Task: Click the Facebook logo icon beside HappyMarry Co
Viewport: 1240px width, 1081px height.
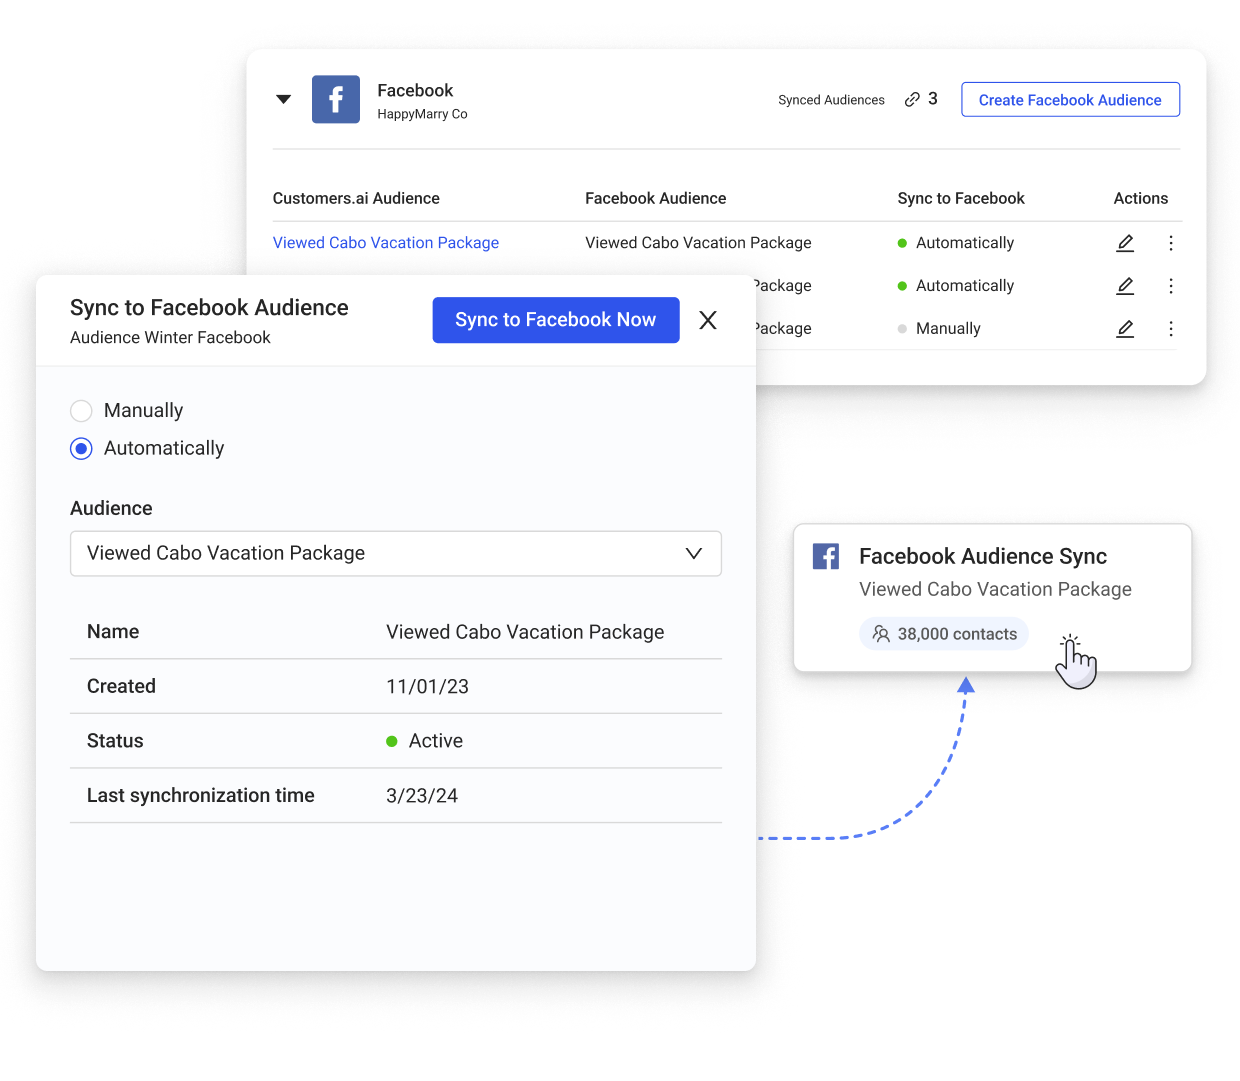Action: click(335, 100)
